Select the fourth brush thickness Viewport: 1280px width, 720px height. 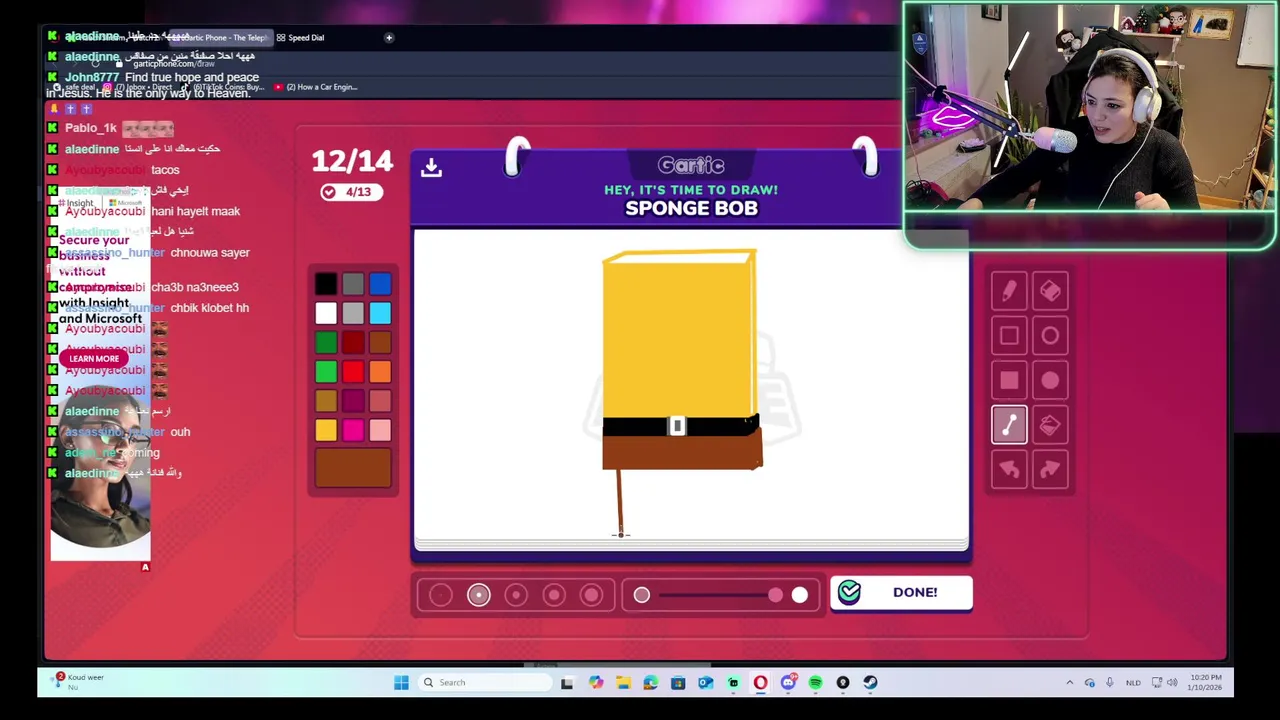click(x=554, y=595)
